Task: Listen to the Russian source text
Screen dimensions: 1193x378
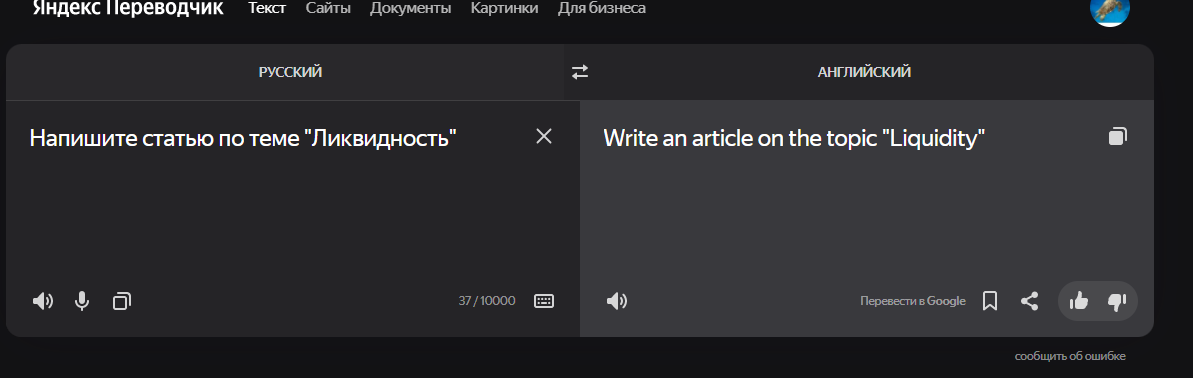Action: pyautogui.click(x=43, y=301)
